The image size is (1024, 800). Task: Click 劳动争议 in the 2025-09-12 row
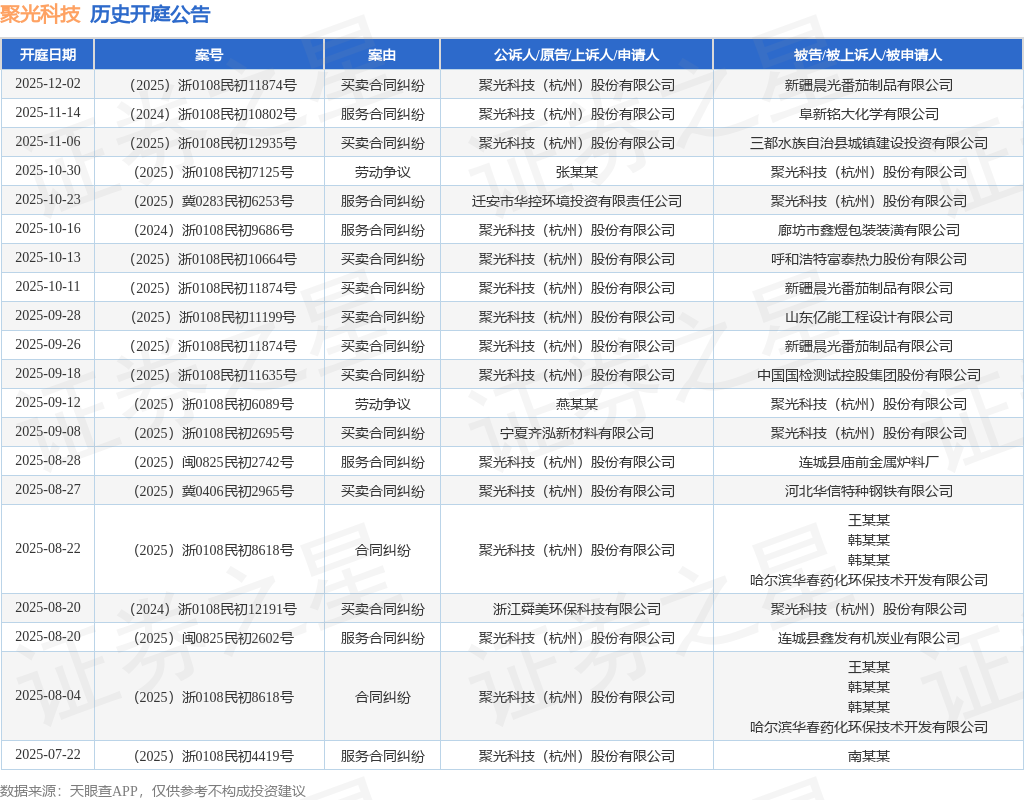coord(382,404)
